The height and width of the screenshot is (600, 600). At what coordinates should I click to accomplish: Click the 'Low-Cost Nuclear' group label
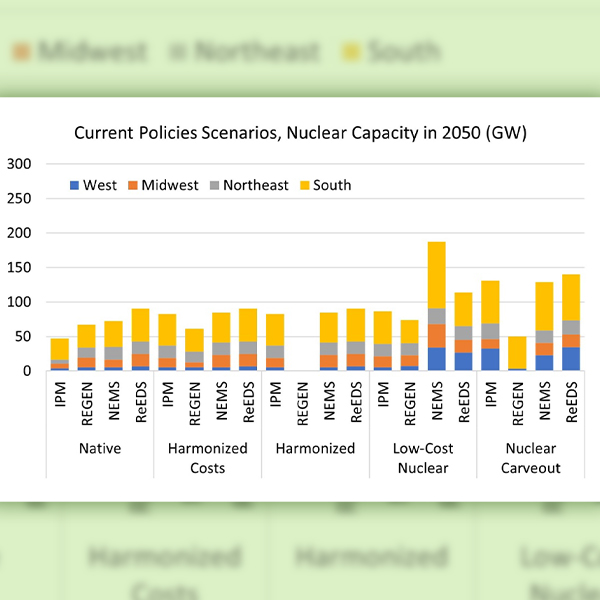pyautogui.click(x=422, y=457)
